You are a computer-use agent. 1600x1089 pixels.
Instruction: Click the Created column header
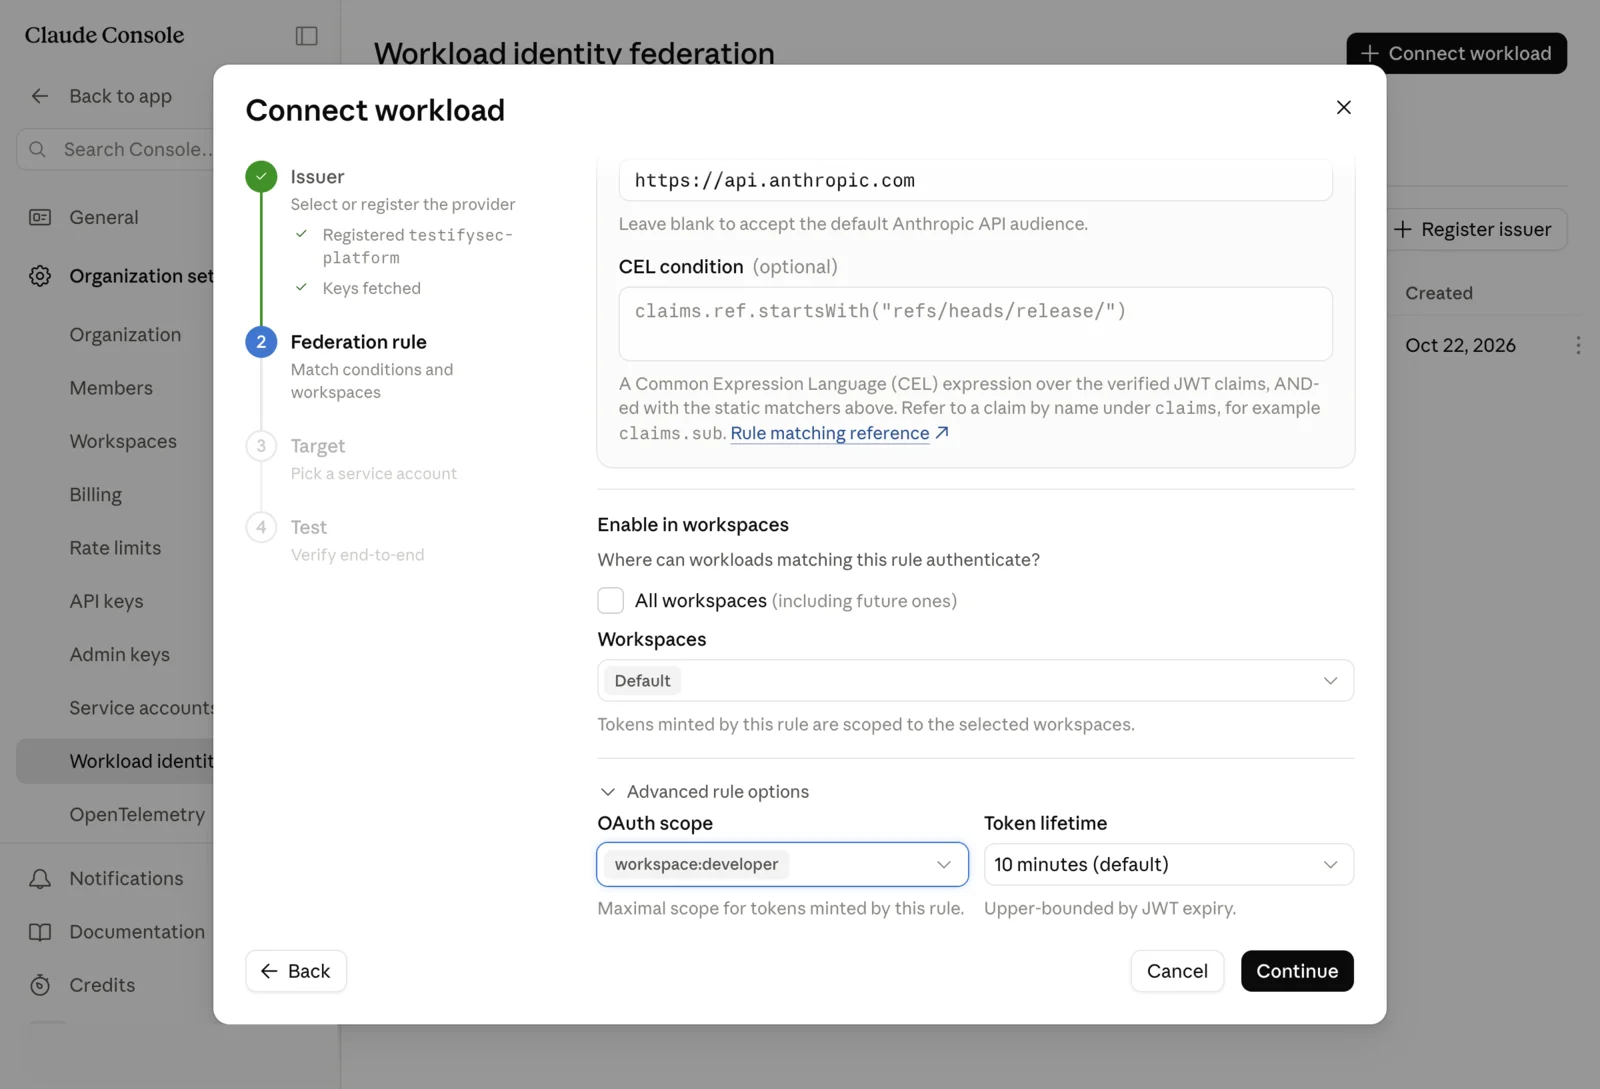(x=1438, y=293)
